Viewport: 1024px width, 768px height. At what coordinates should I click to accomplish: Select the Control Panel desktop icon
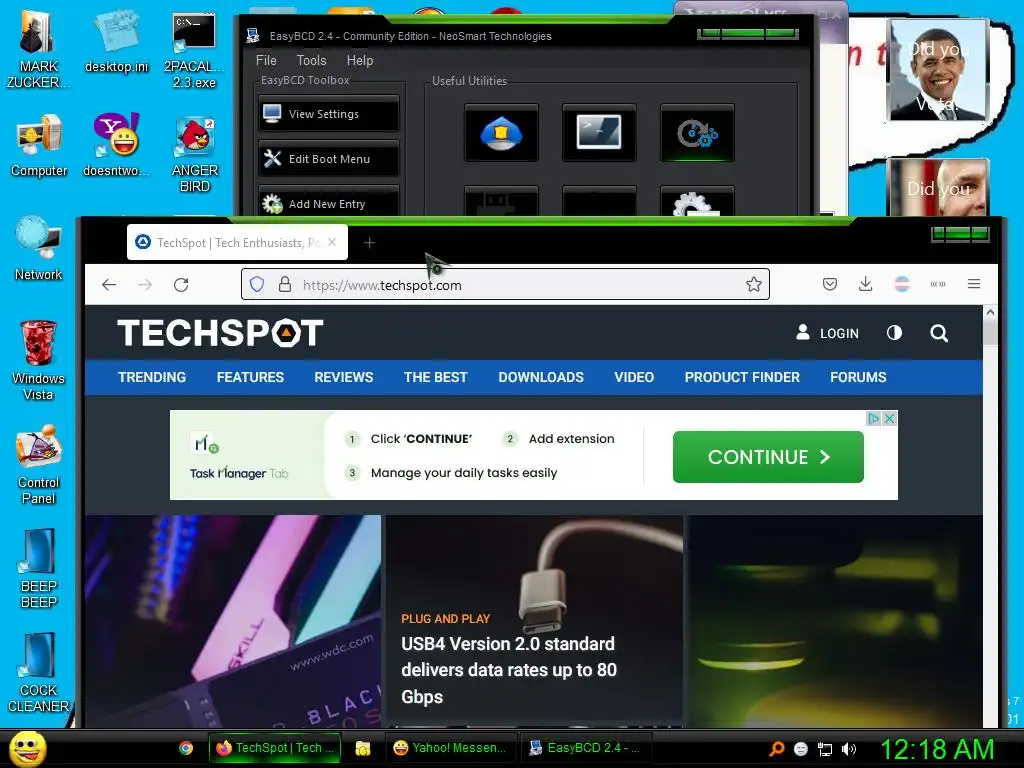click(39, 464)
